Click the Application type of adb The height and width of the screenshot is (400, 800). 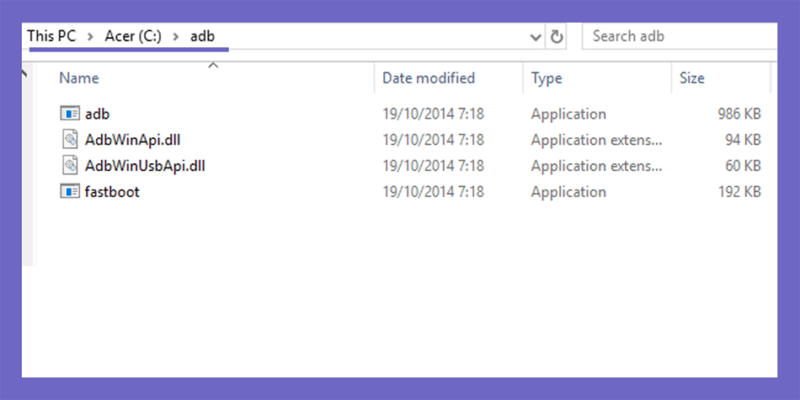pos(568,114)
